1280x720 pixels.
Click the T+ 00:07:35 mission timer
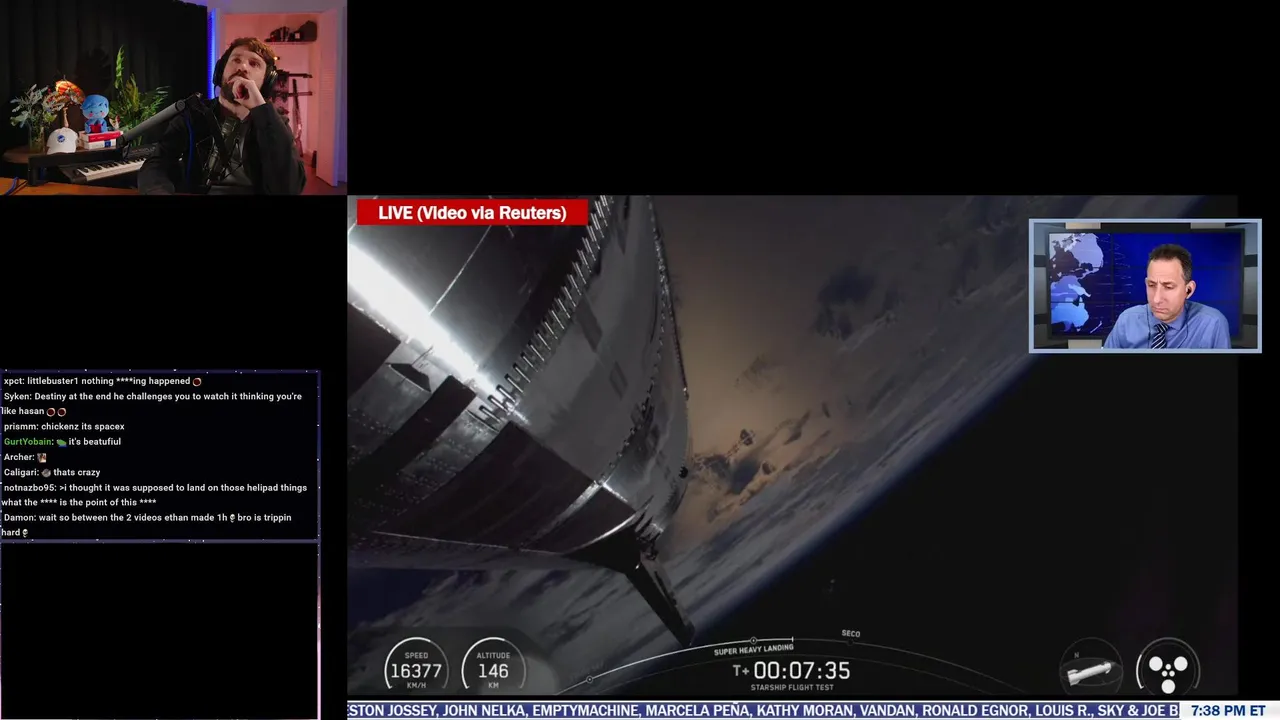click(x=791, y=670)
